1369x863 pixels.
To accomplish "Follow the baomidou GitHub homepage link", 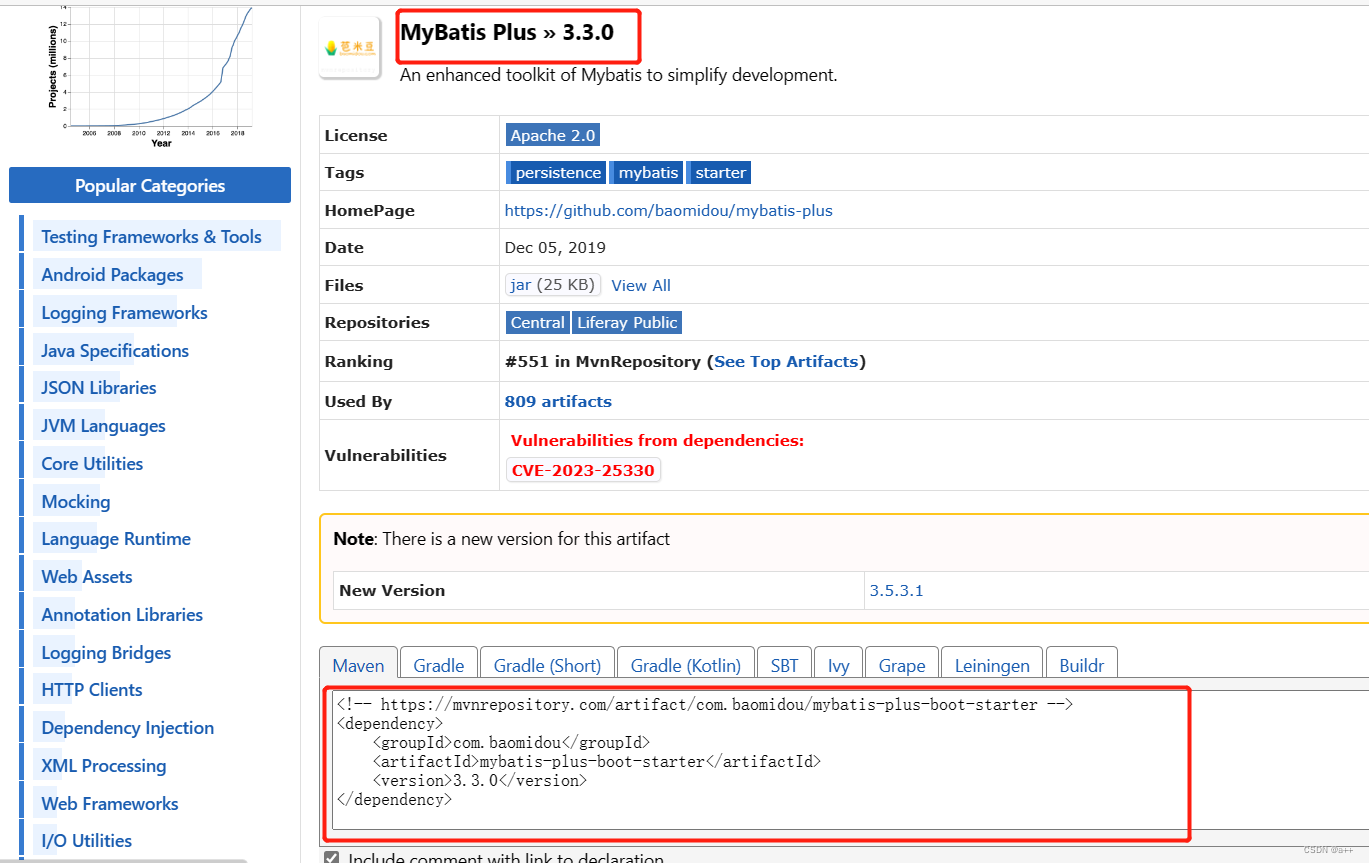I will pos(668,210).
